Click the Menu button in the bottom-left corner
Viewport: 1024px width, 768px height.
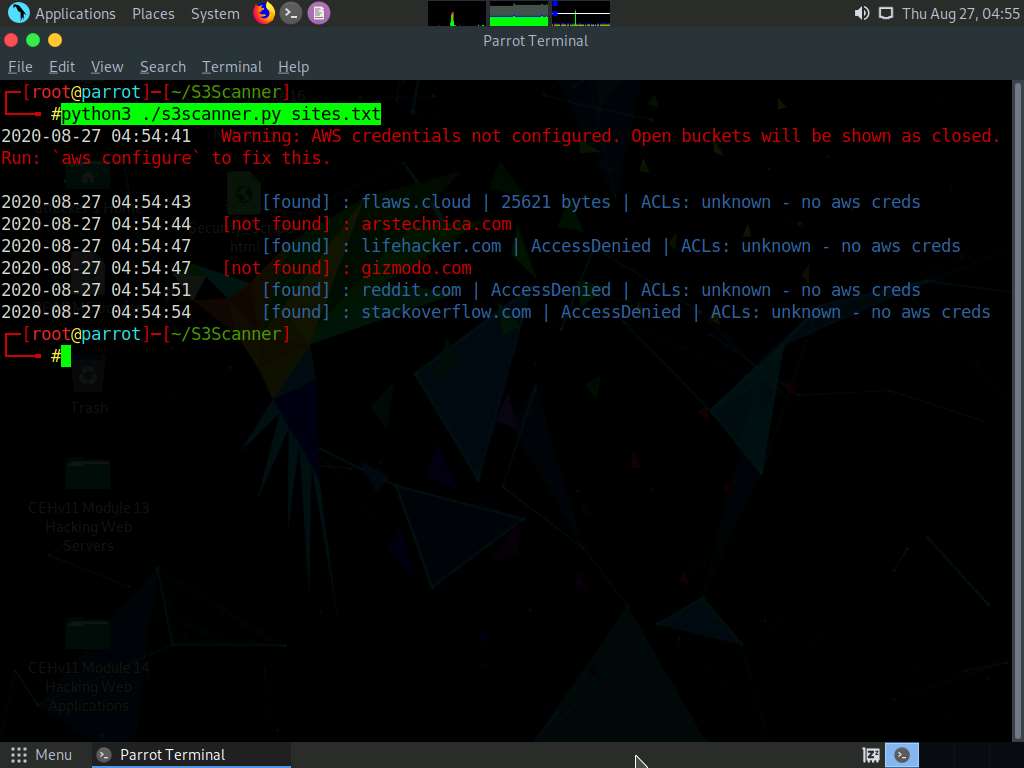[x=42, y=754]
